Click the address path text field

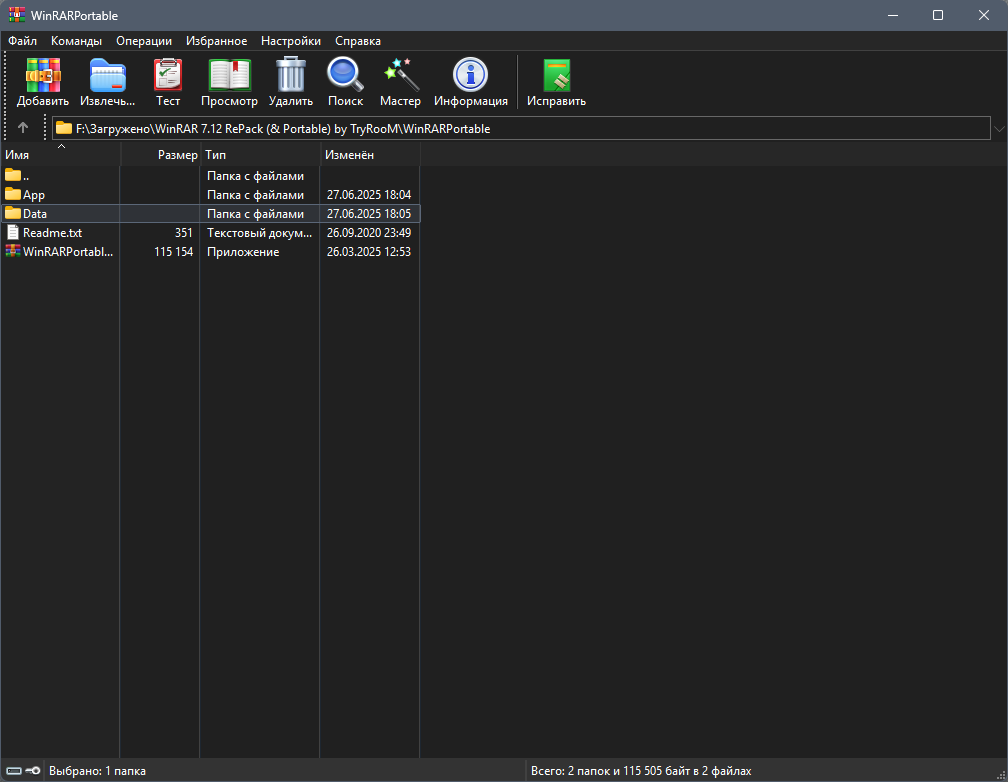pos(521,128)
